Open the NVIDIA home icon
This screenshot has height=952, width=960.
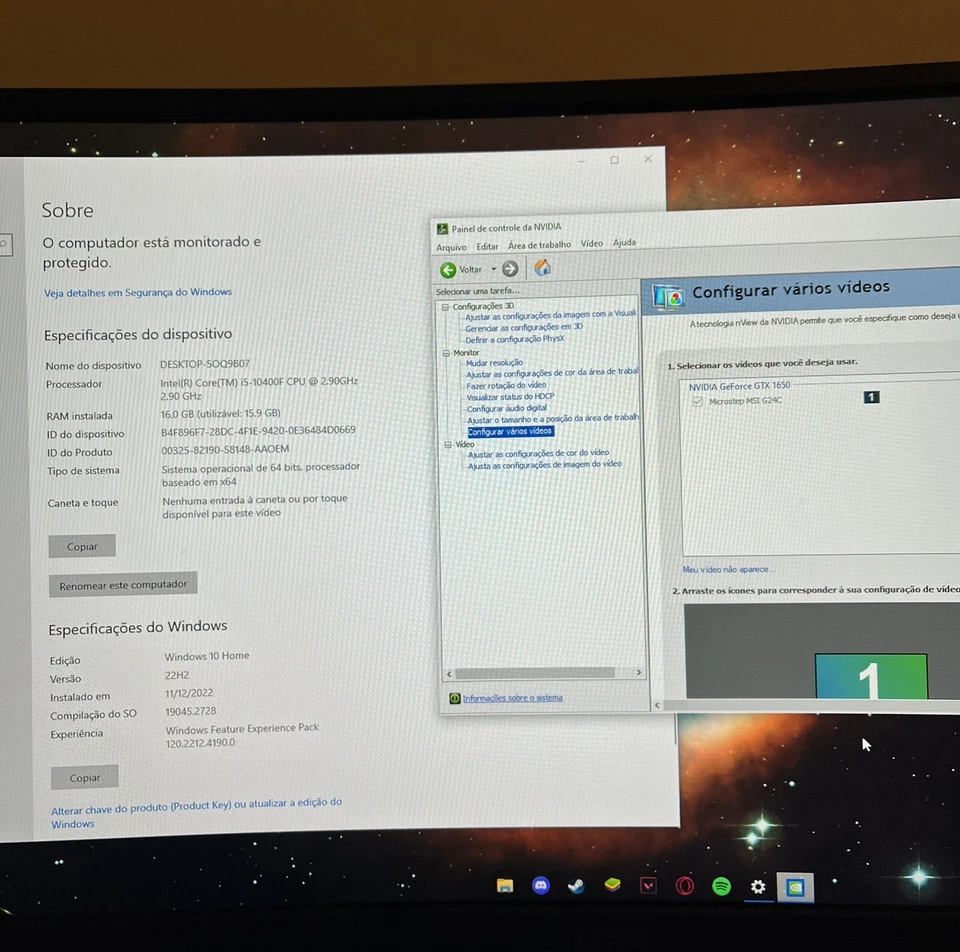point(542,268)
